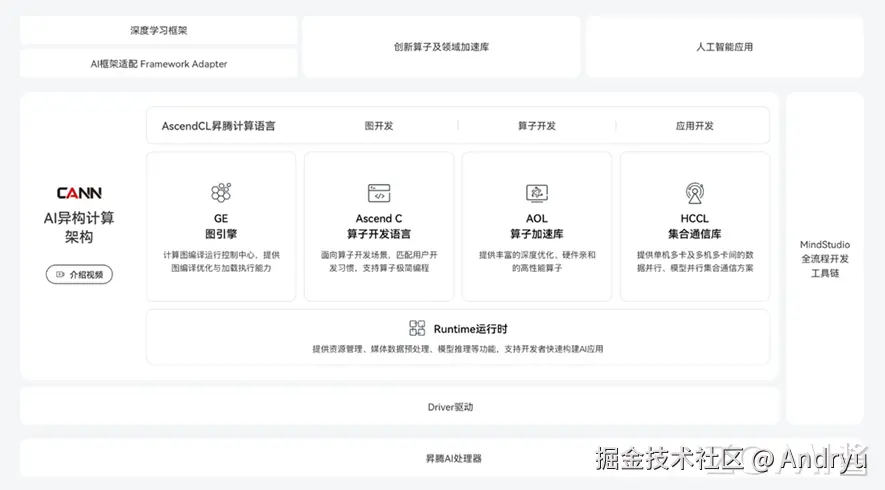This screenshot has height=490, width=885.
Task: Click AscendCL昇腾计算语言 label
Action: tap(218, 126)
